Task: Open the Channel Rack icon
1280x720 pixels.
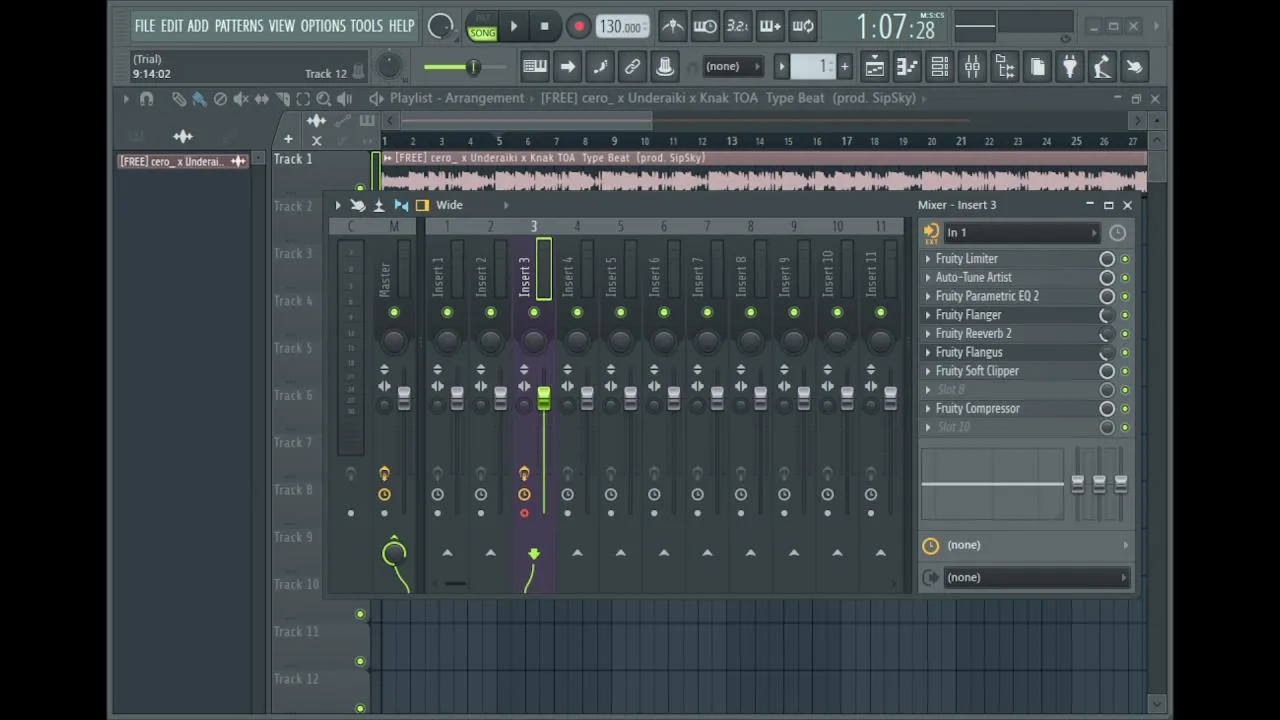Action: [939, 67]
